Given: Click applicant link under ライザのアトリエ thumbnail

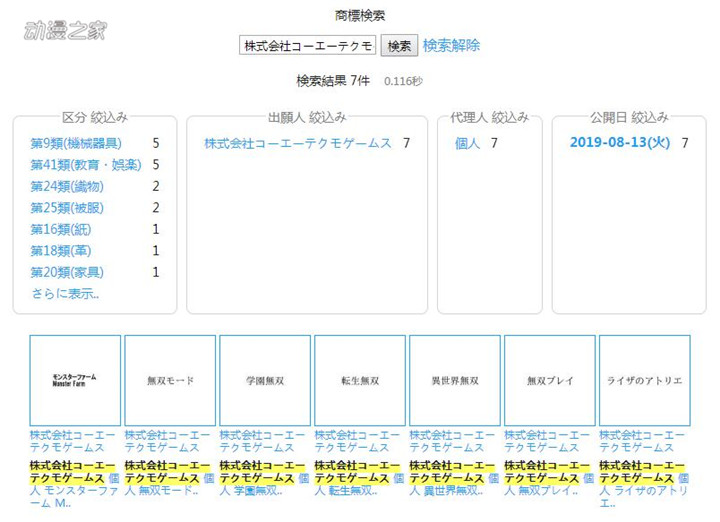Looking at the screenshot, I should point(642,441).
